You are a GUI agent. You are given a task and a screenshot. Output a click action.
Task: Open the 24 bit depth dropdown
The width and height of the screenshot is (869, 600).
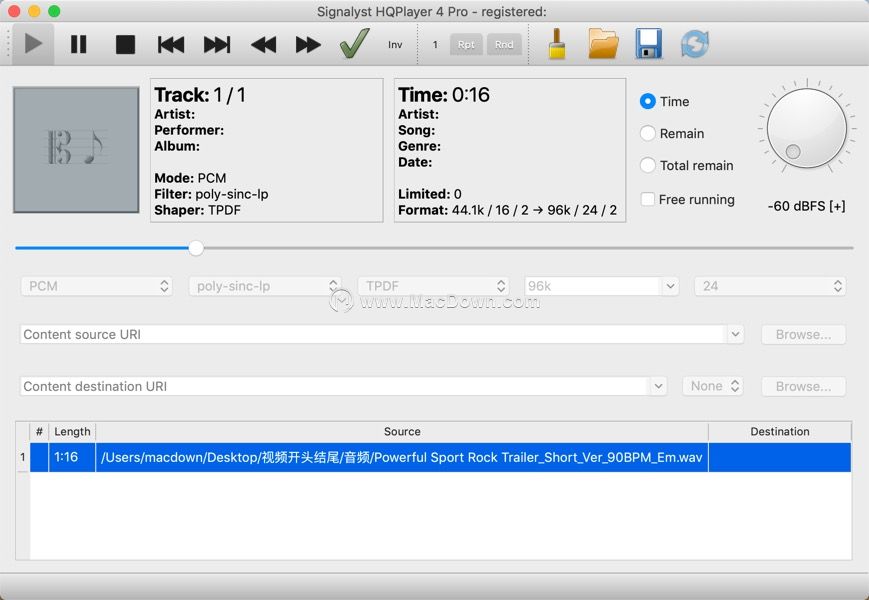770,286
